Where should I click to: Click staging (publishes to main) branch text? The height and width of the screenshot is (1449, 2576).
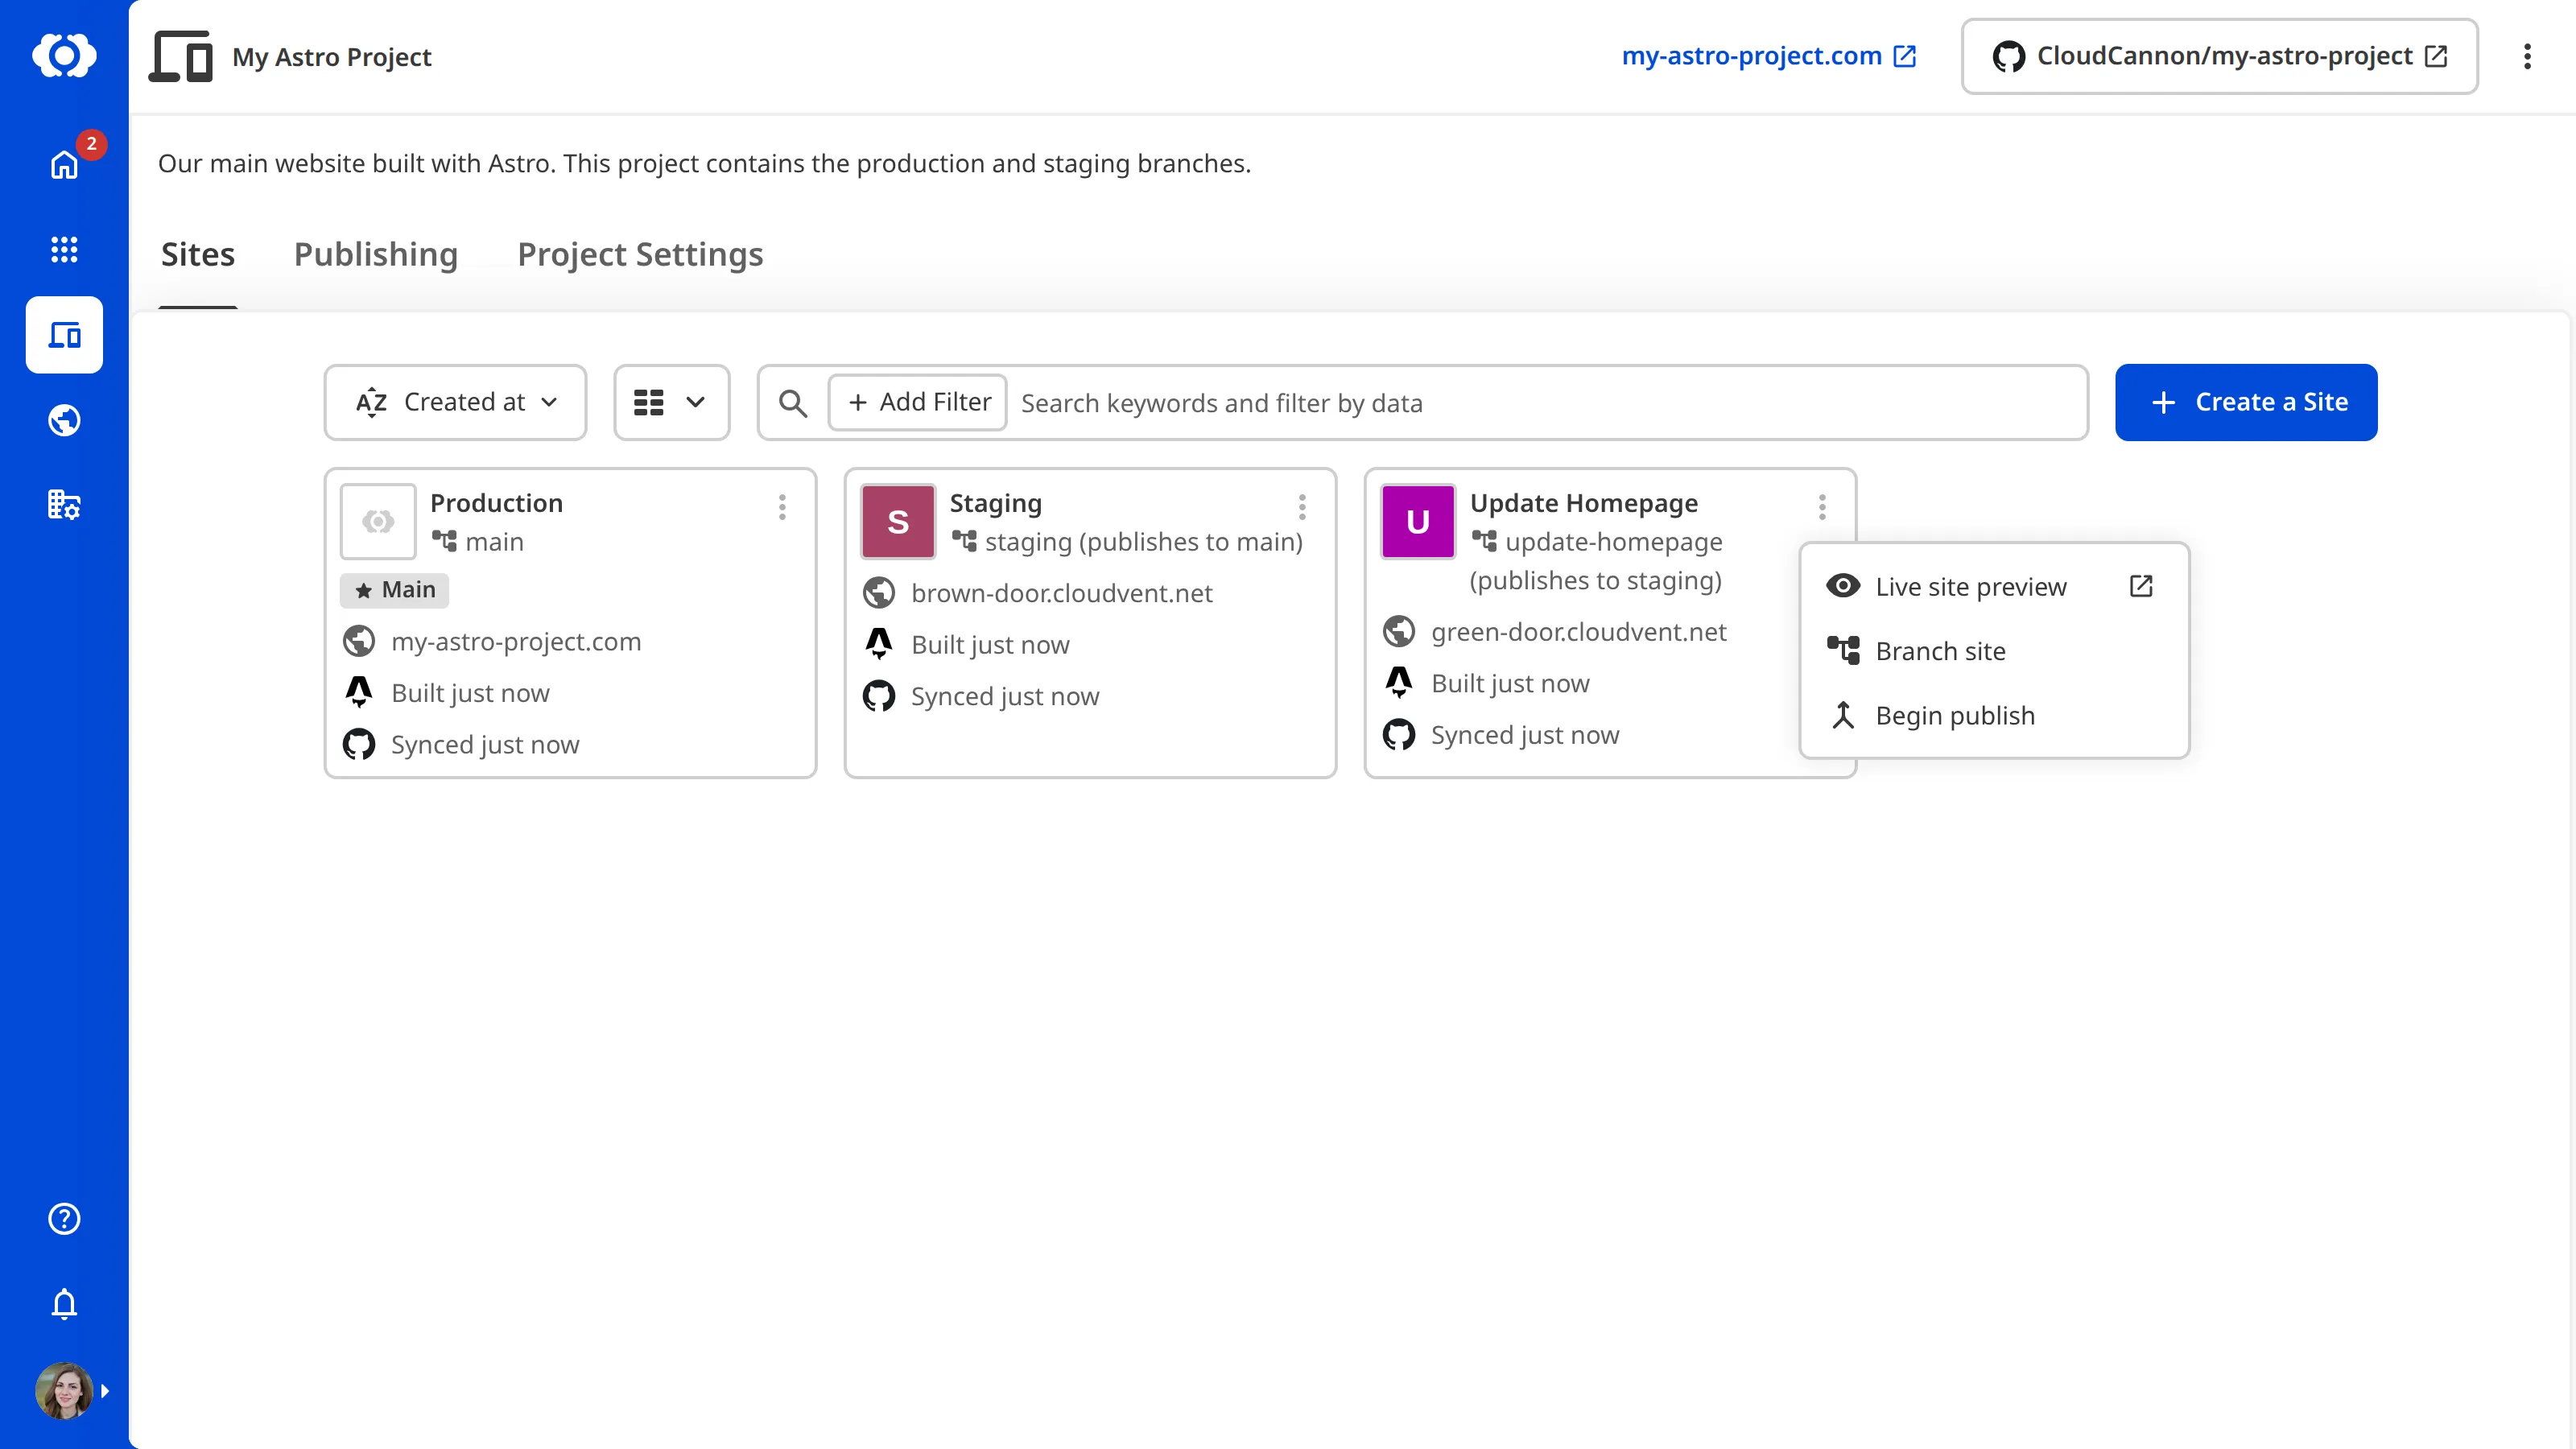[1144, 542]
